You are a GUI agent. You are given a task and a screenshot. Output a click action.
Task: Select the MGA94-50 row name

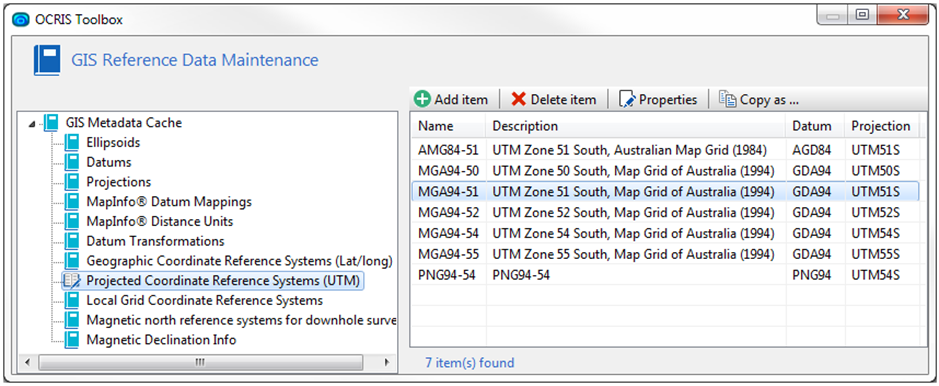coord(449,171)
